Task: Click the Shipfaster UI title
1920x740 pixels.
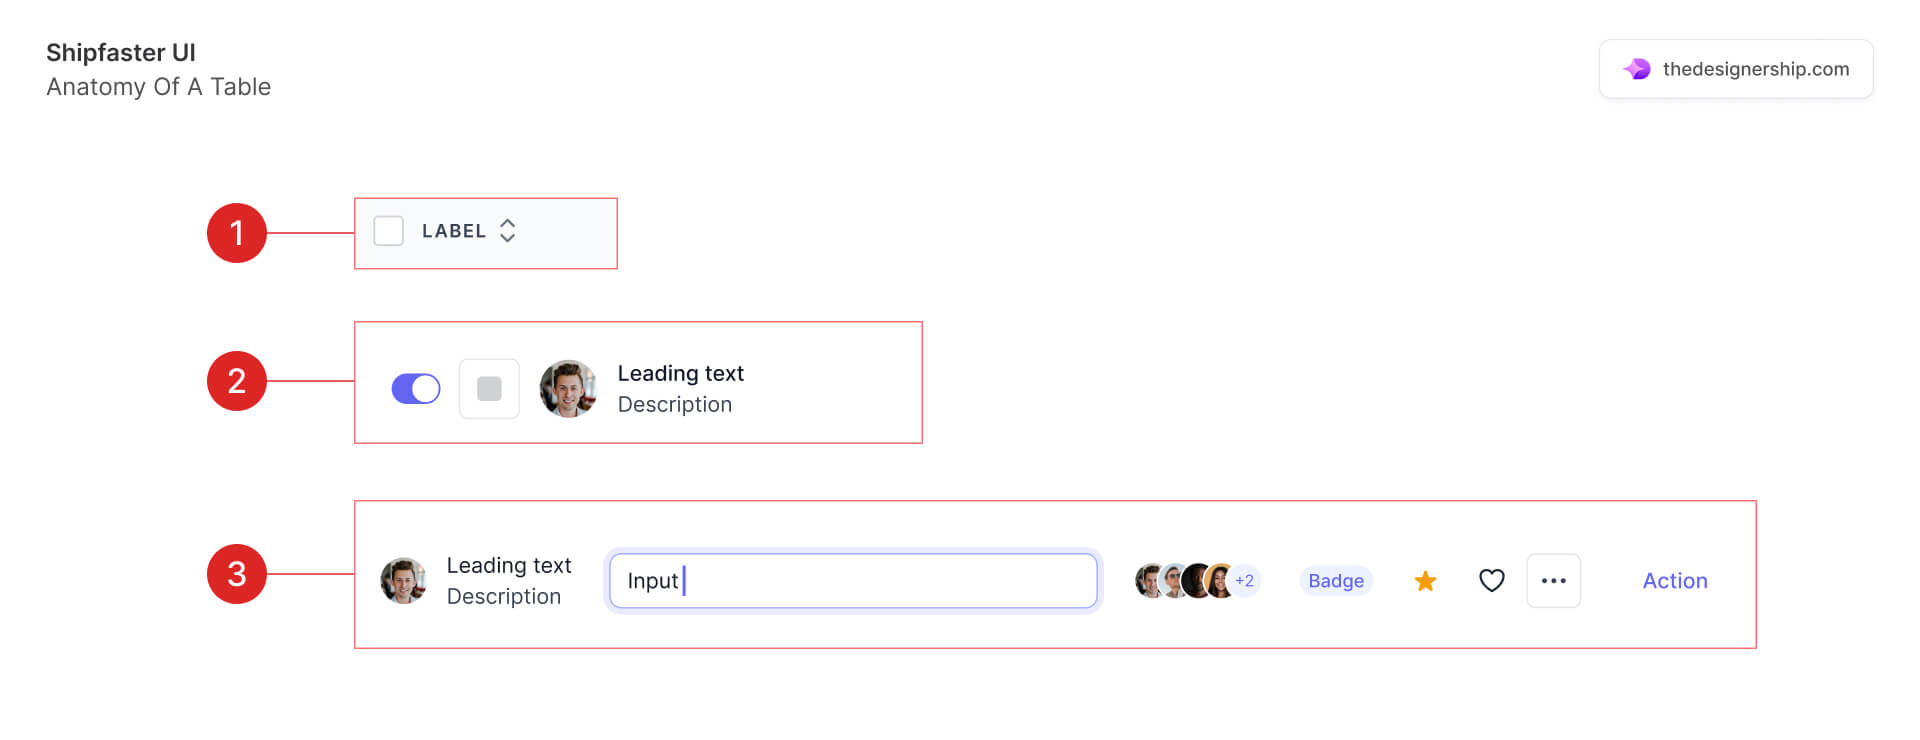Action: tap(120, 52)
